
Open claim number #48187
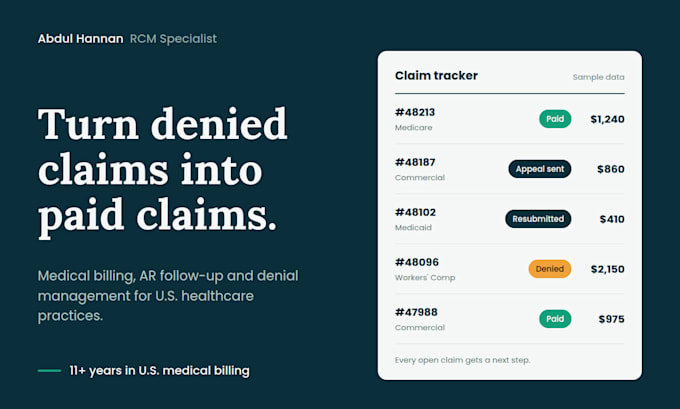click(x=415, y=162)
